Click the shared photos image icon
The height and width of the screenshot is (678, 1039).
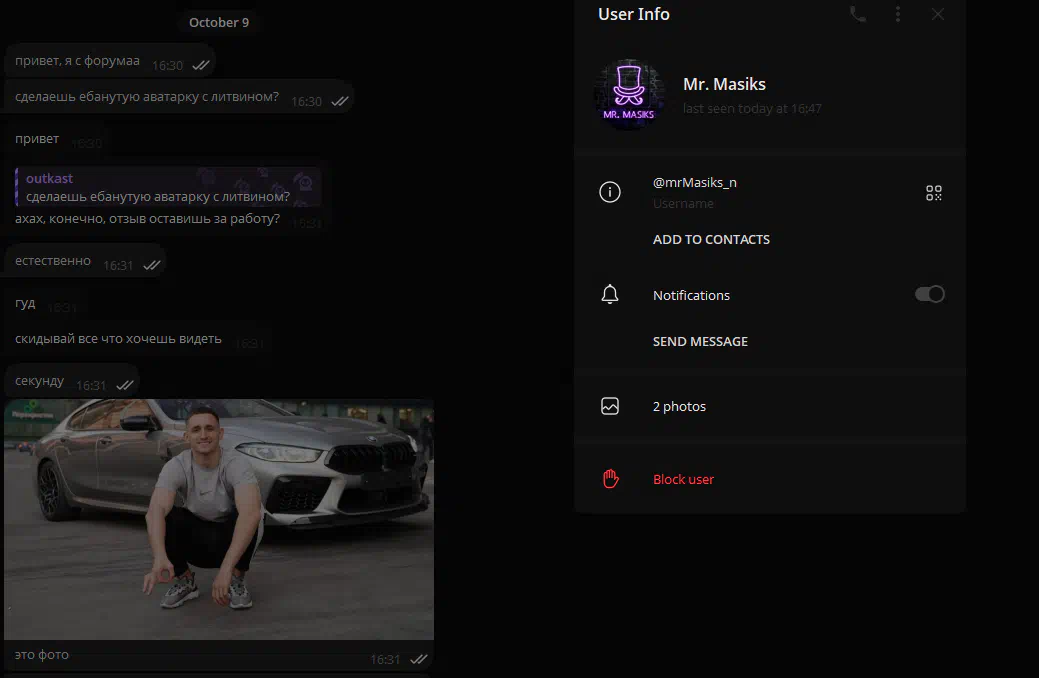tap(610, 406)
